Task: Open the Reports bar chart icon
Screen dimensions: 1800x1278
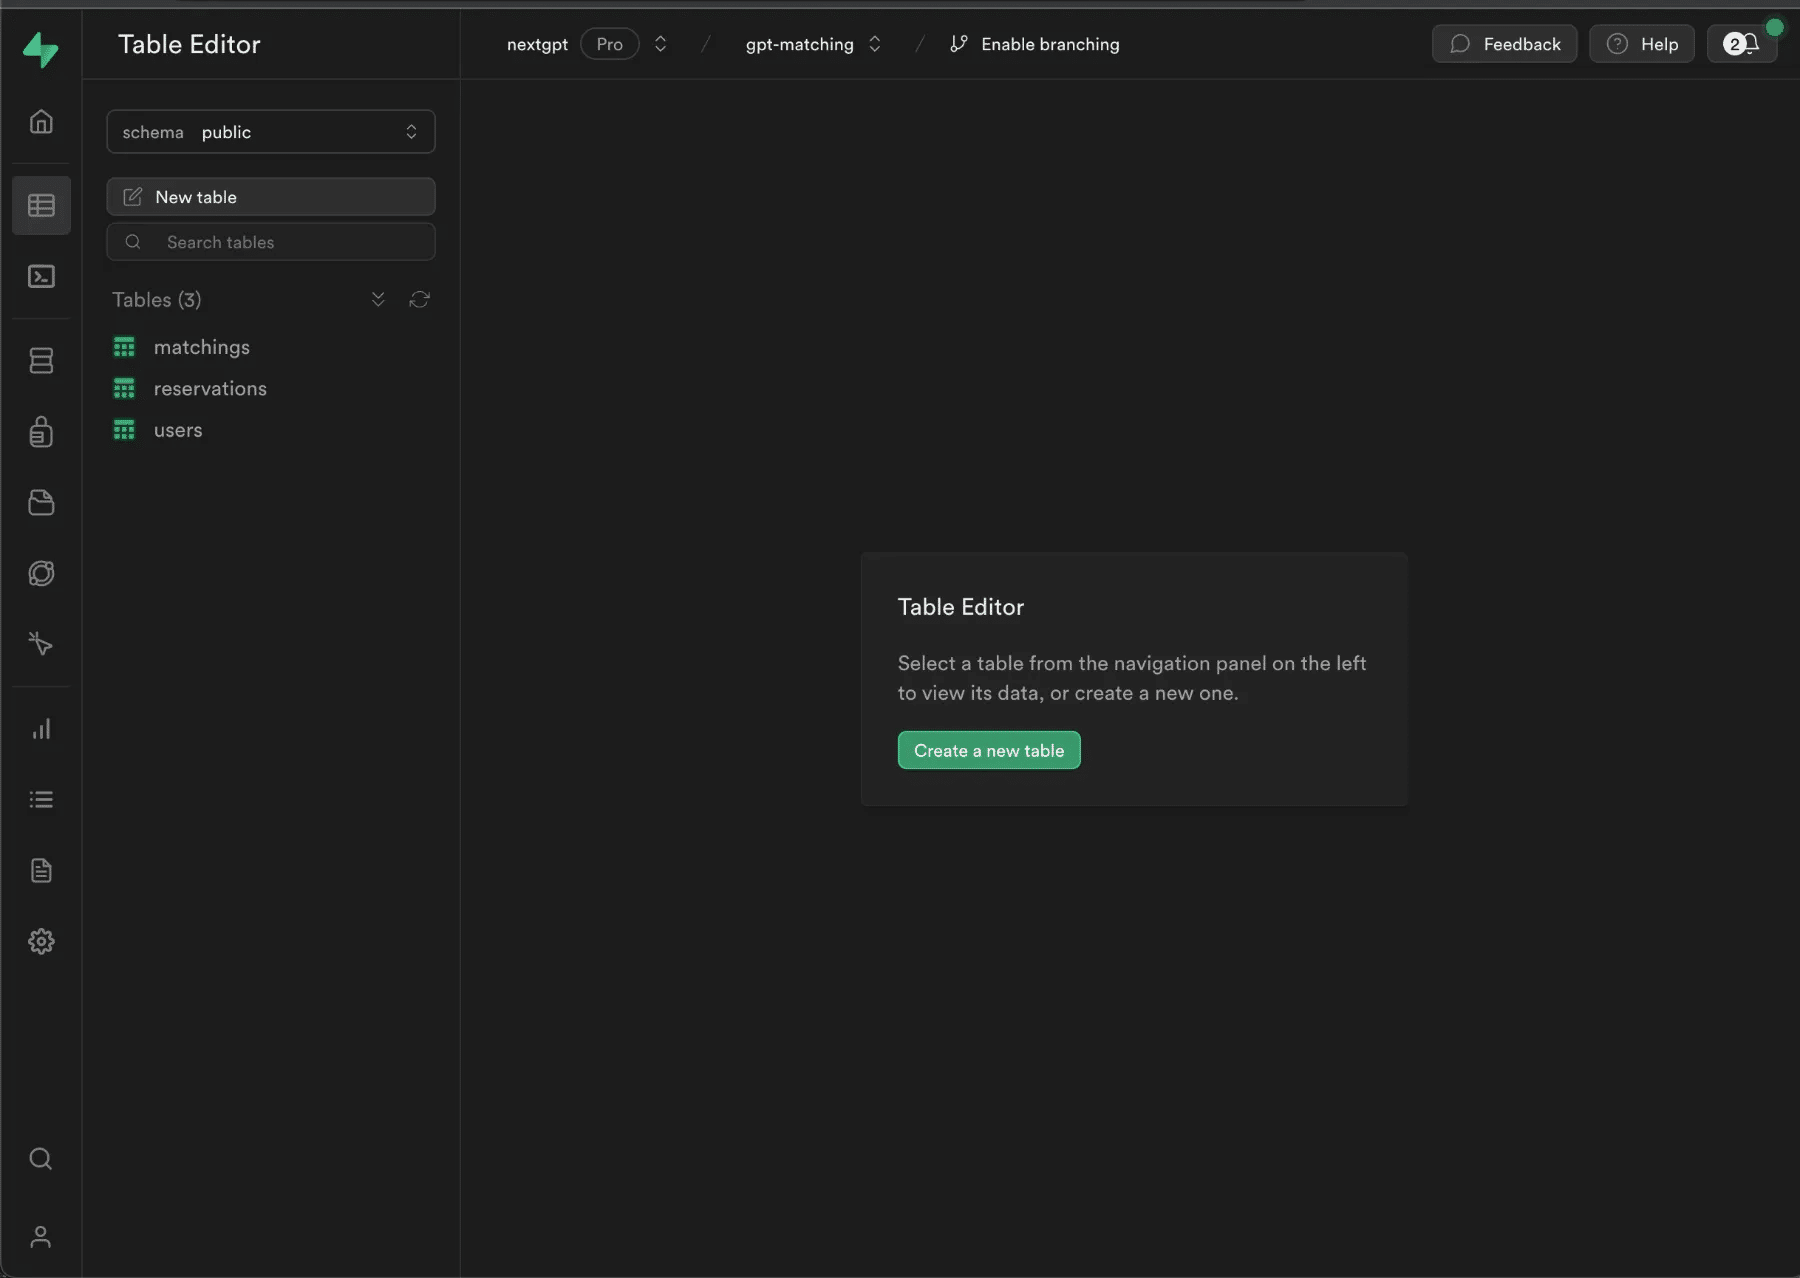Action: 41,729
